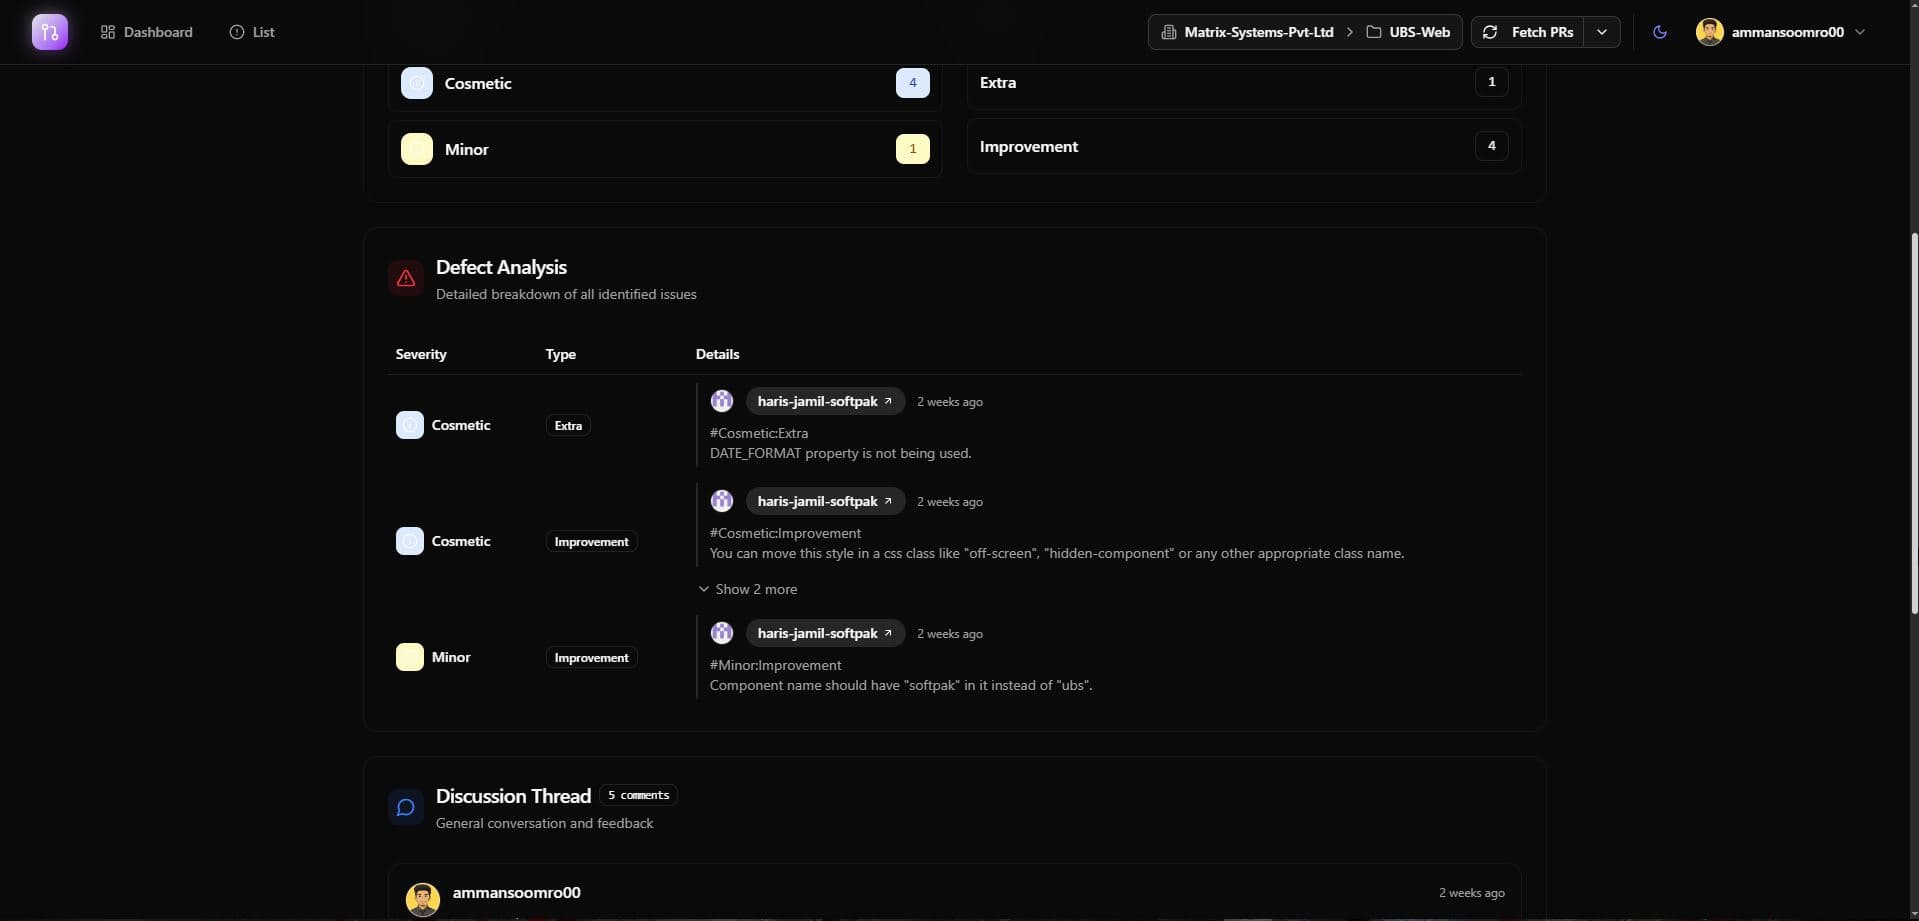Expand Show 2 more comments
Image resolution: width=1919 pixels, height=921 pixels.
tap(748, 589)
